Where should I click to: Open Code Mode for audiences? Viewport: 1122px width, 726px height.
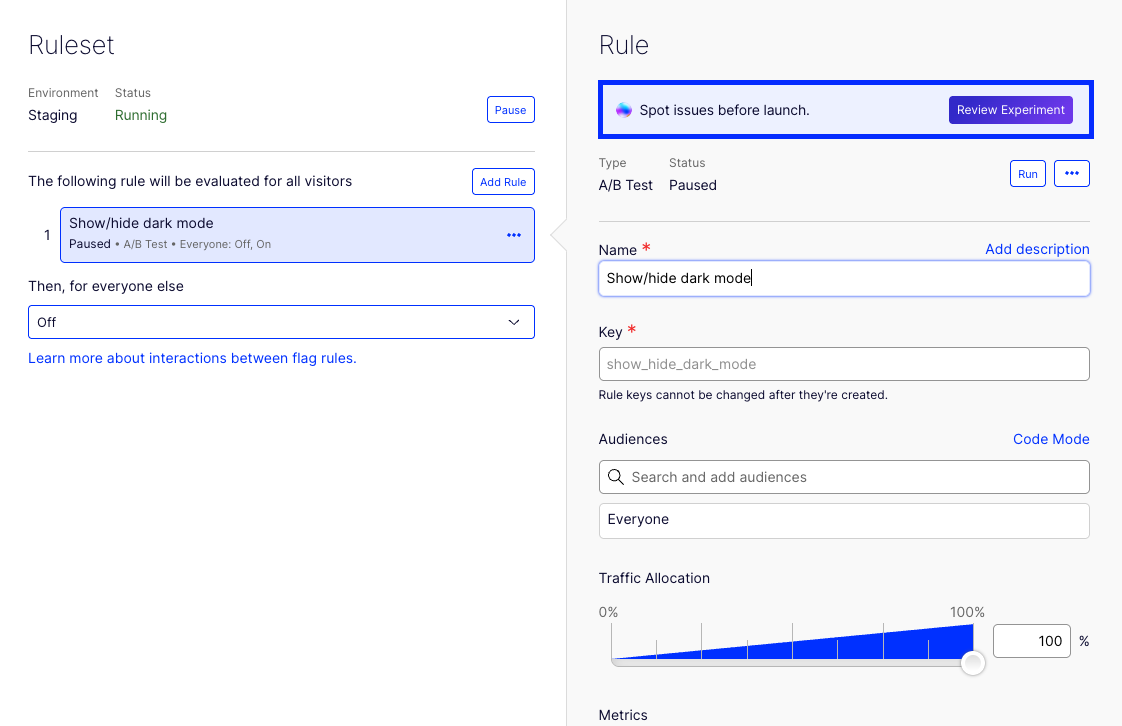[x=1051, y=439]
